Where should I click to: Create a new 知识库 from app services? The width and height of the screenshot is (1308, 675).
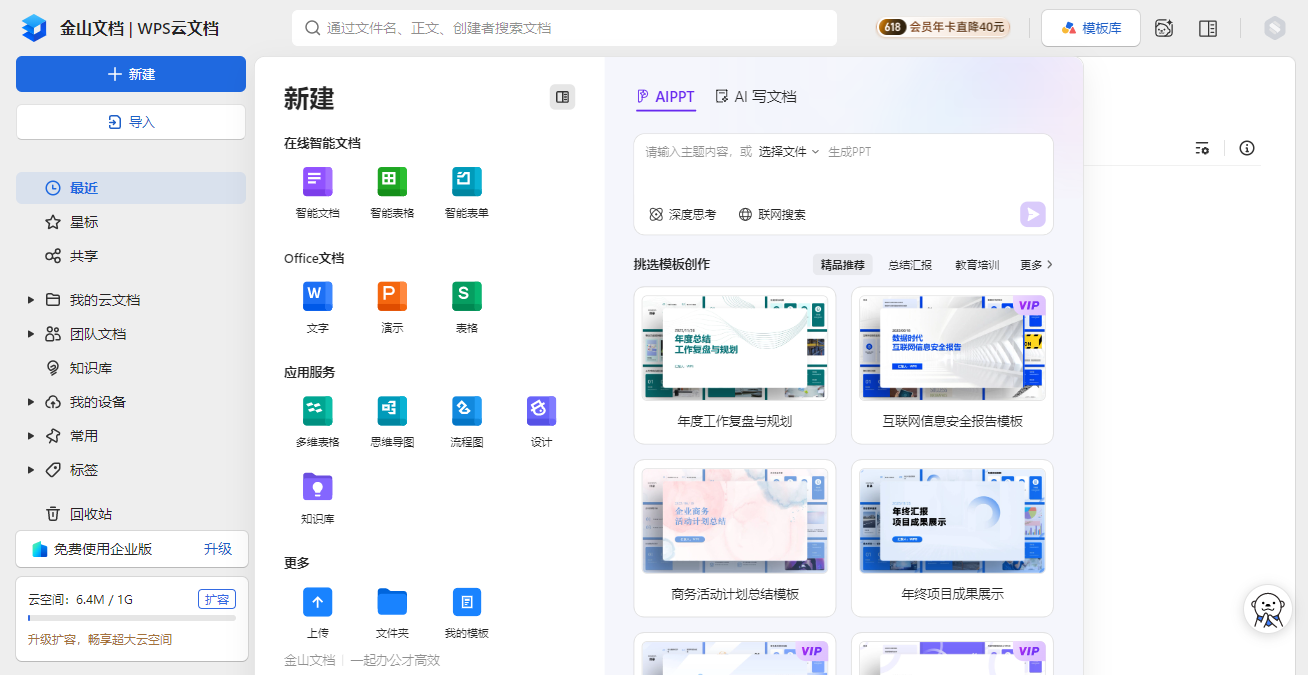coord(317,498)
